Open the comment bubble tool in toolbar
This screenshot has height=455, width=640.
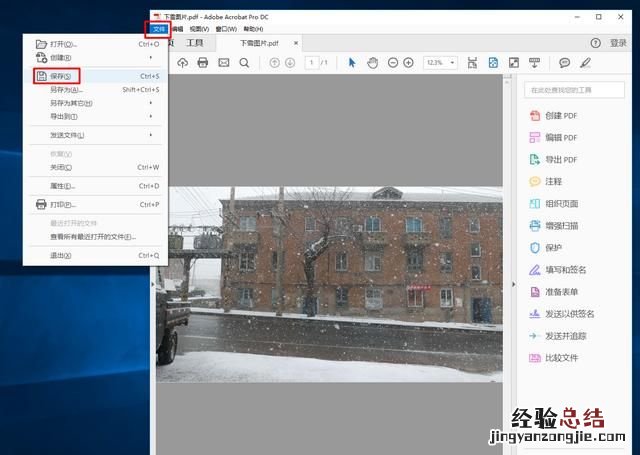pos(564,62)
